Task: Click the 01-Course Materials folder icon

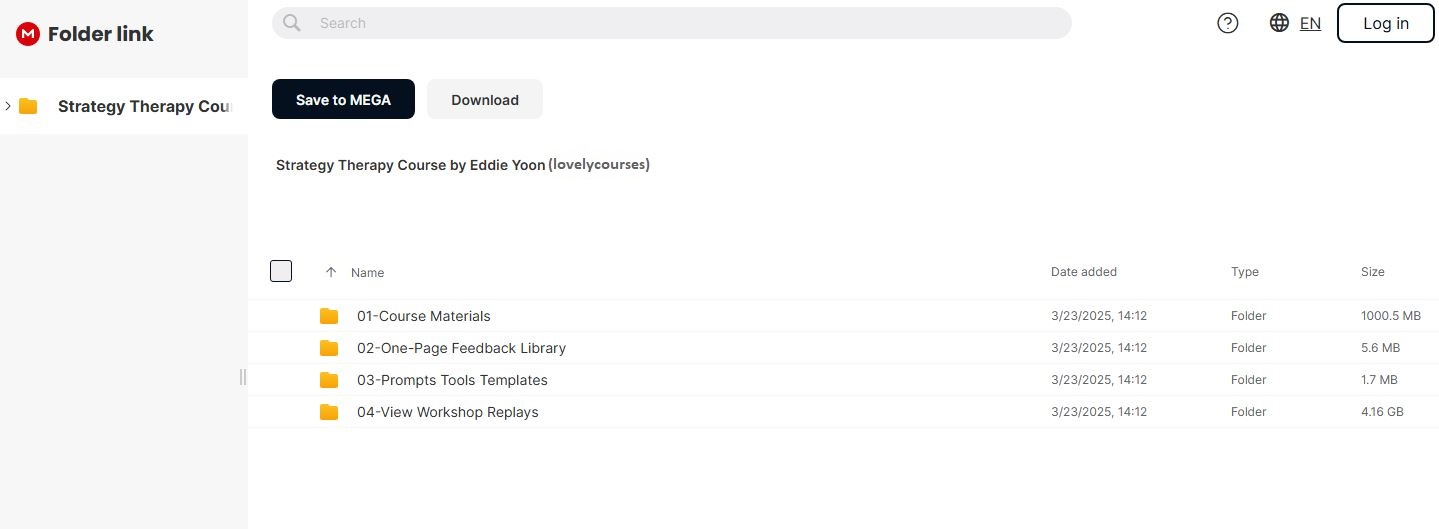Action: point(329,316)
